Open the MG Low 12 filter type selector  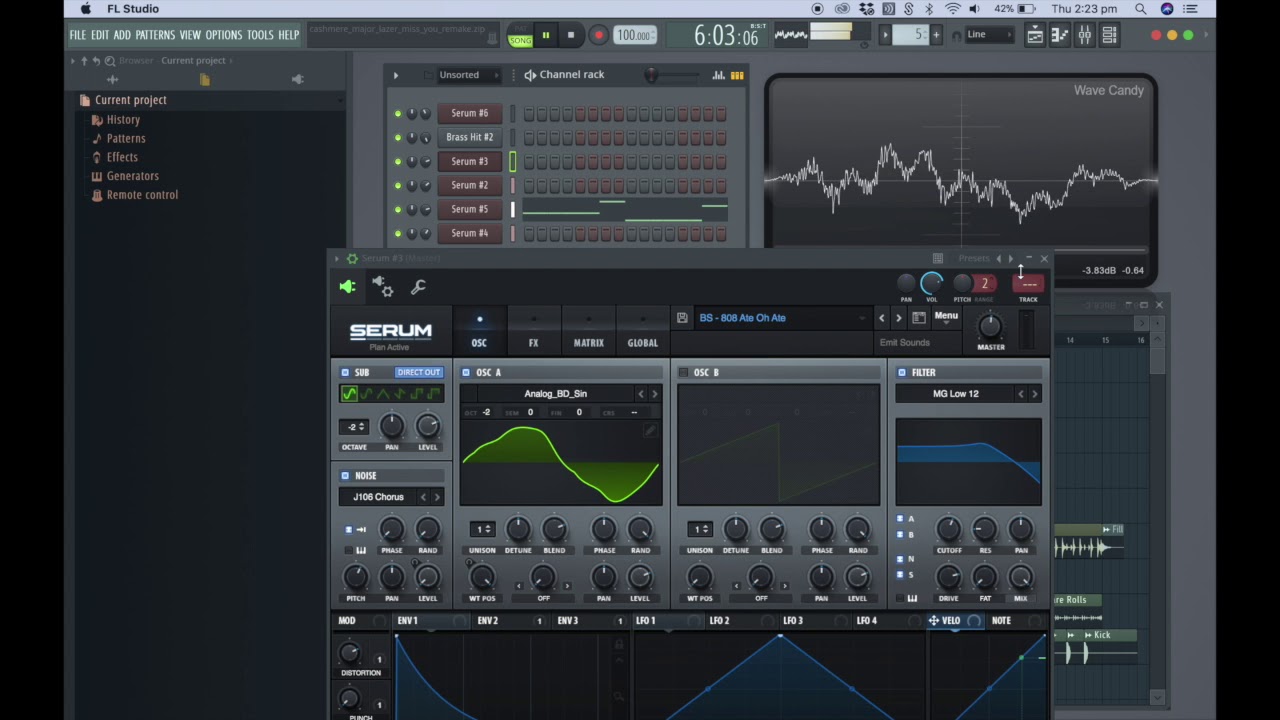point(955,394)
